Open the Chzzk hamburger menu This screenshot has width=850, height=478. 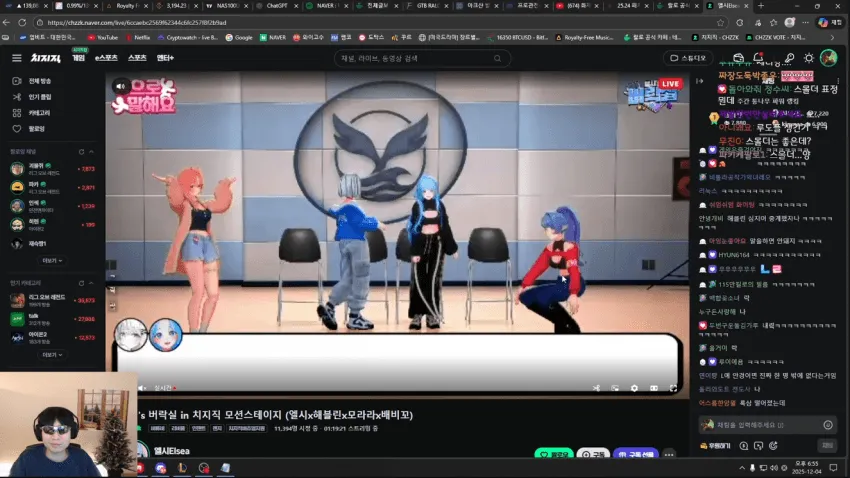[17, 58]
